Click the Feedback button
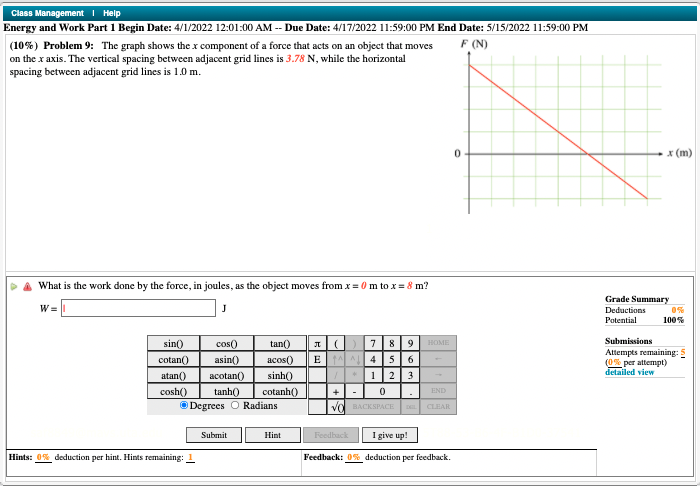Image resolution: width=700 pixels, height=486 pixels. [331, 435]
